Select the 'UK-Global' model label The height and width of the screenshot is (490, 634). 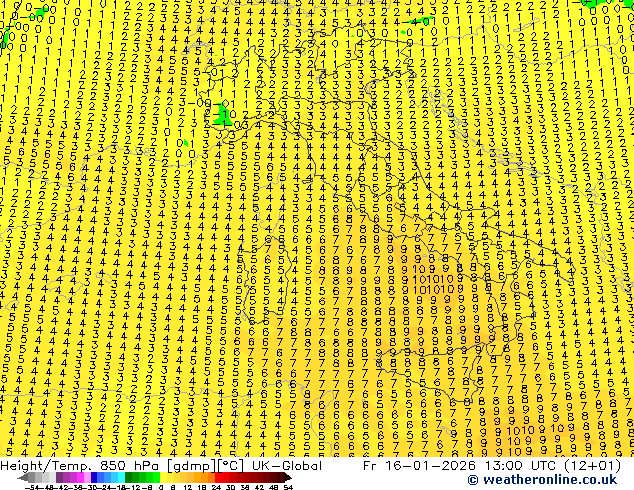287,466
